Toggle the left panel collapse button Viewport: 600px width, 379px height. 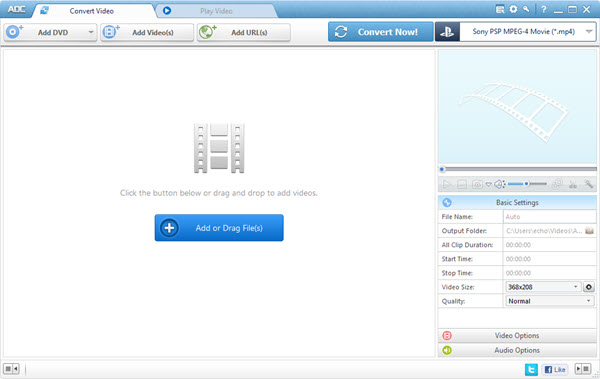11,369
